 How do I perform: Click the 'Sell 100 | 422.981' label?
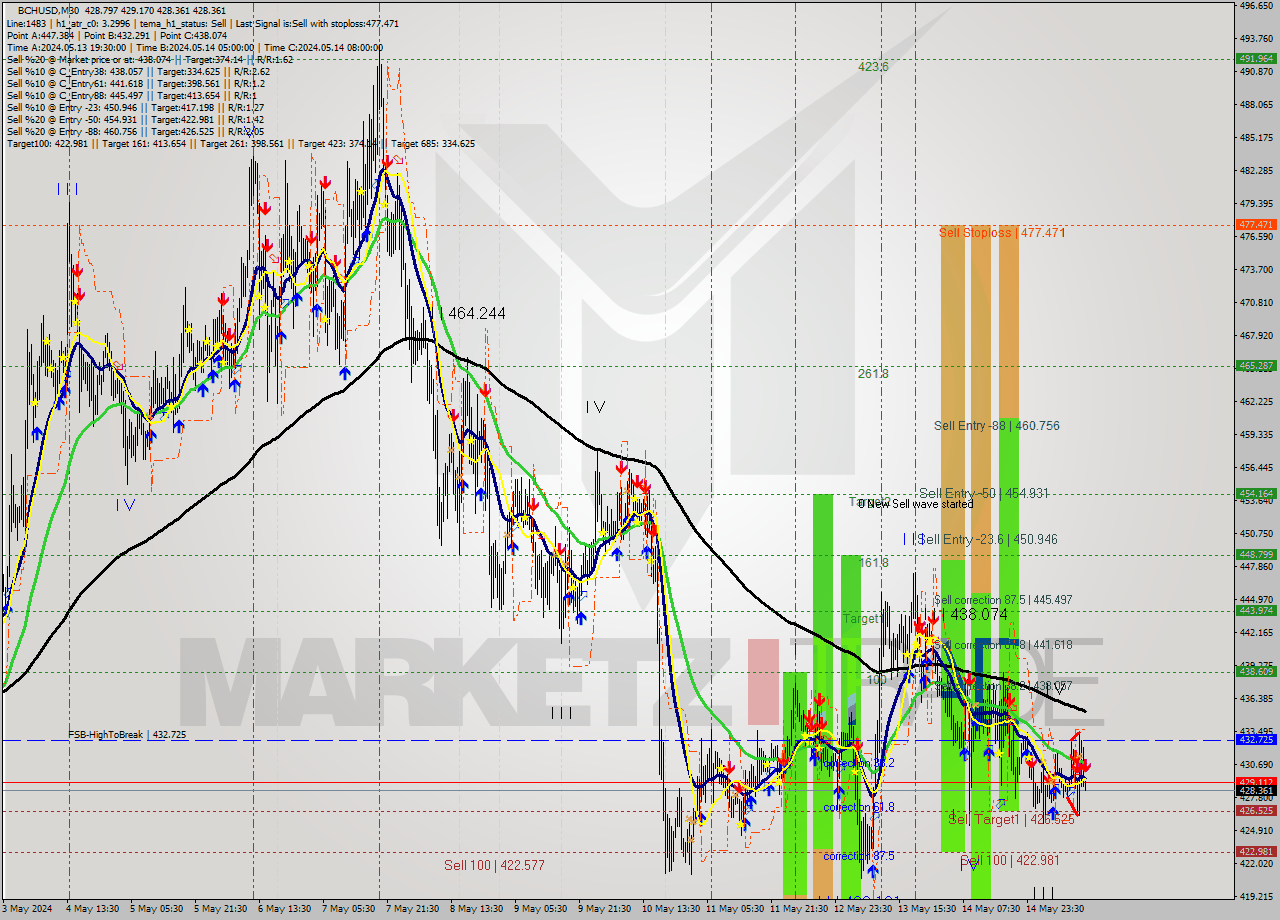1009,861
